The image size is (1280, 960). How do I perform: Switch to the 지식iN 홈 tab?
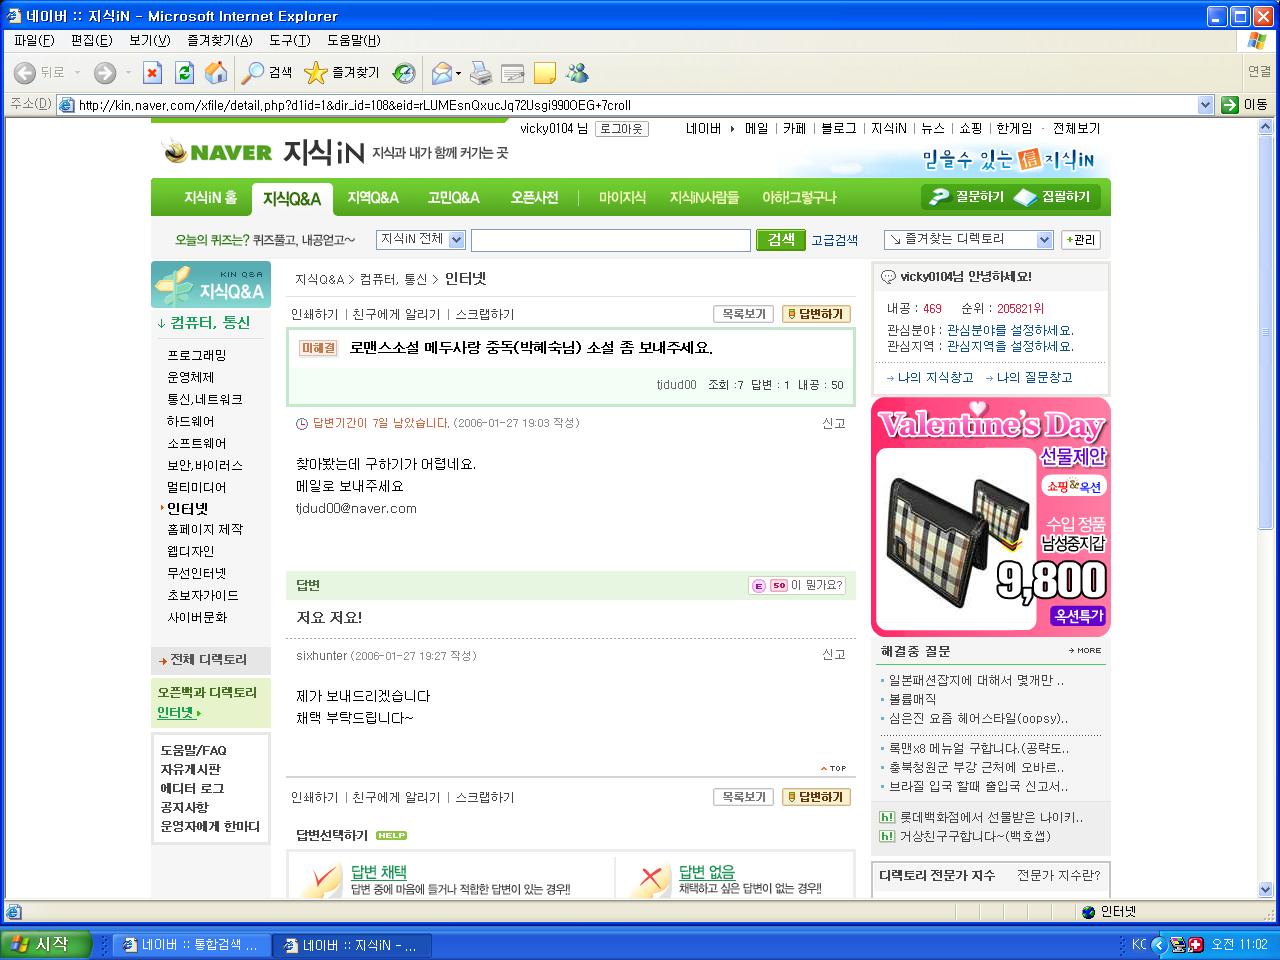coord(210,198)
